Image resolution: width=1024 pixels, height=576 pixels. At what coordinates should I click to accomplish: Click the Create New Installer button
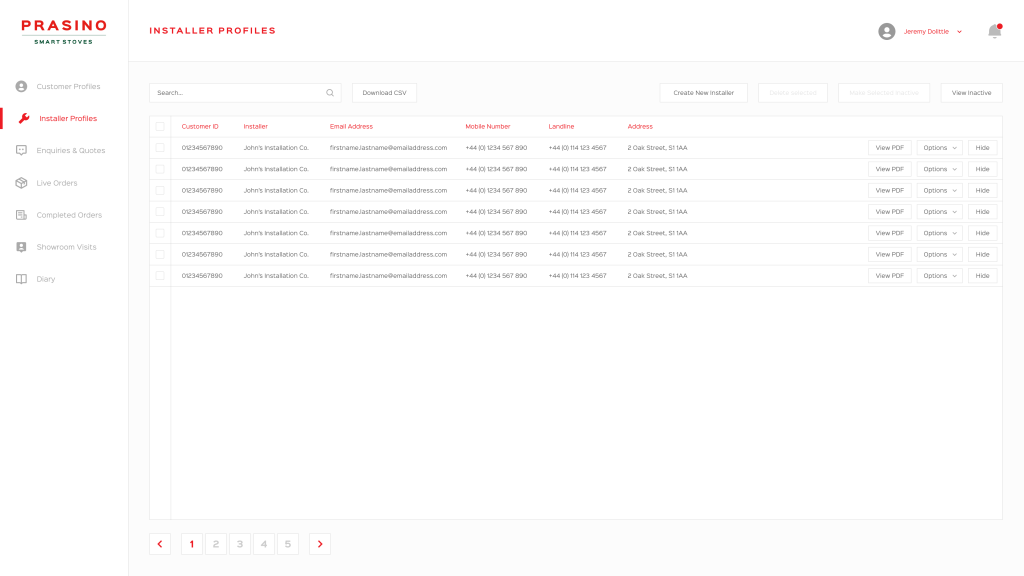click(x=703, y=92)
